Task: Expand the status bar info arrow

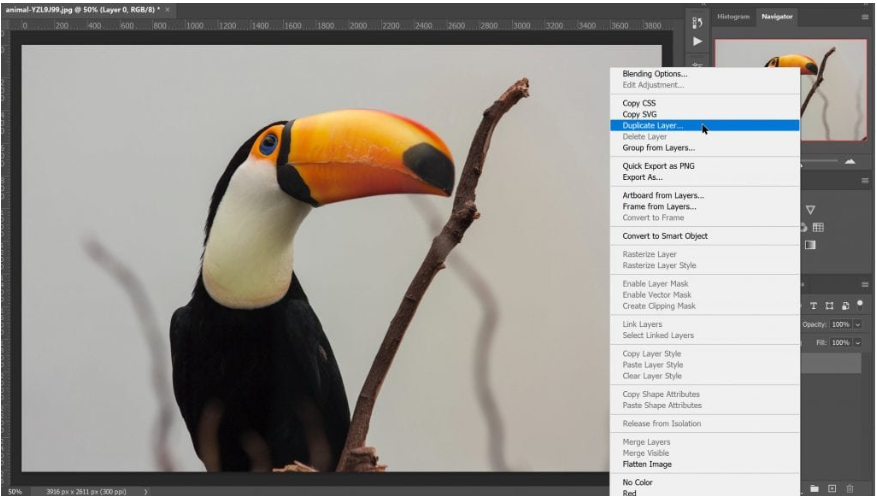Action: point(146,492)
